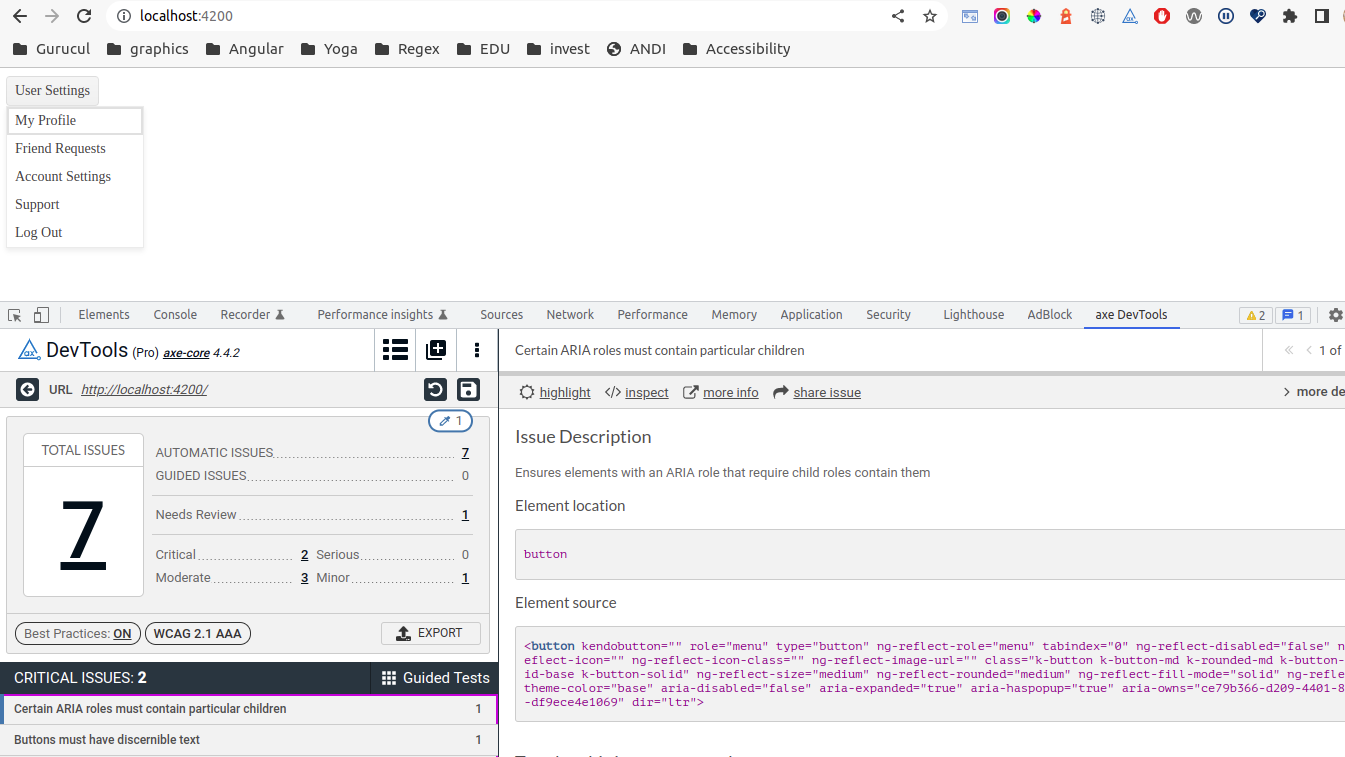Screen dimensions: 1345x757
Task: Select the list view icon in axe DevTools
Action: [x=395, y=350]
